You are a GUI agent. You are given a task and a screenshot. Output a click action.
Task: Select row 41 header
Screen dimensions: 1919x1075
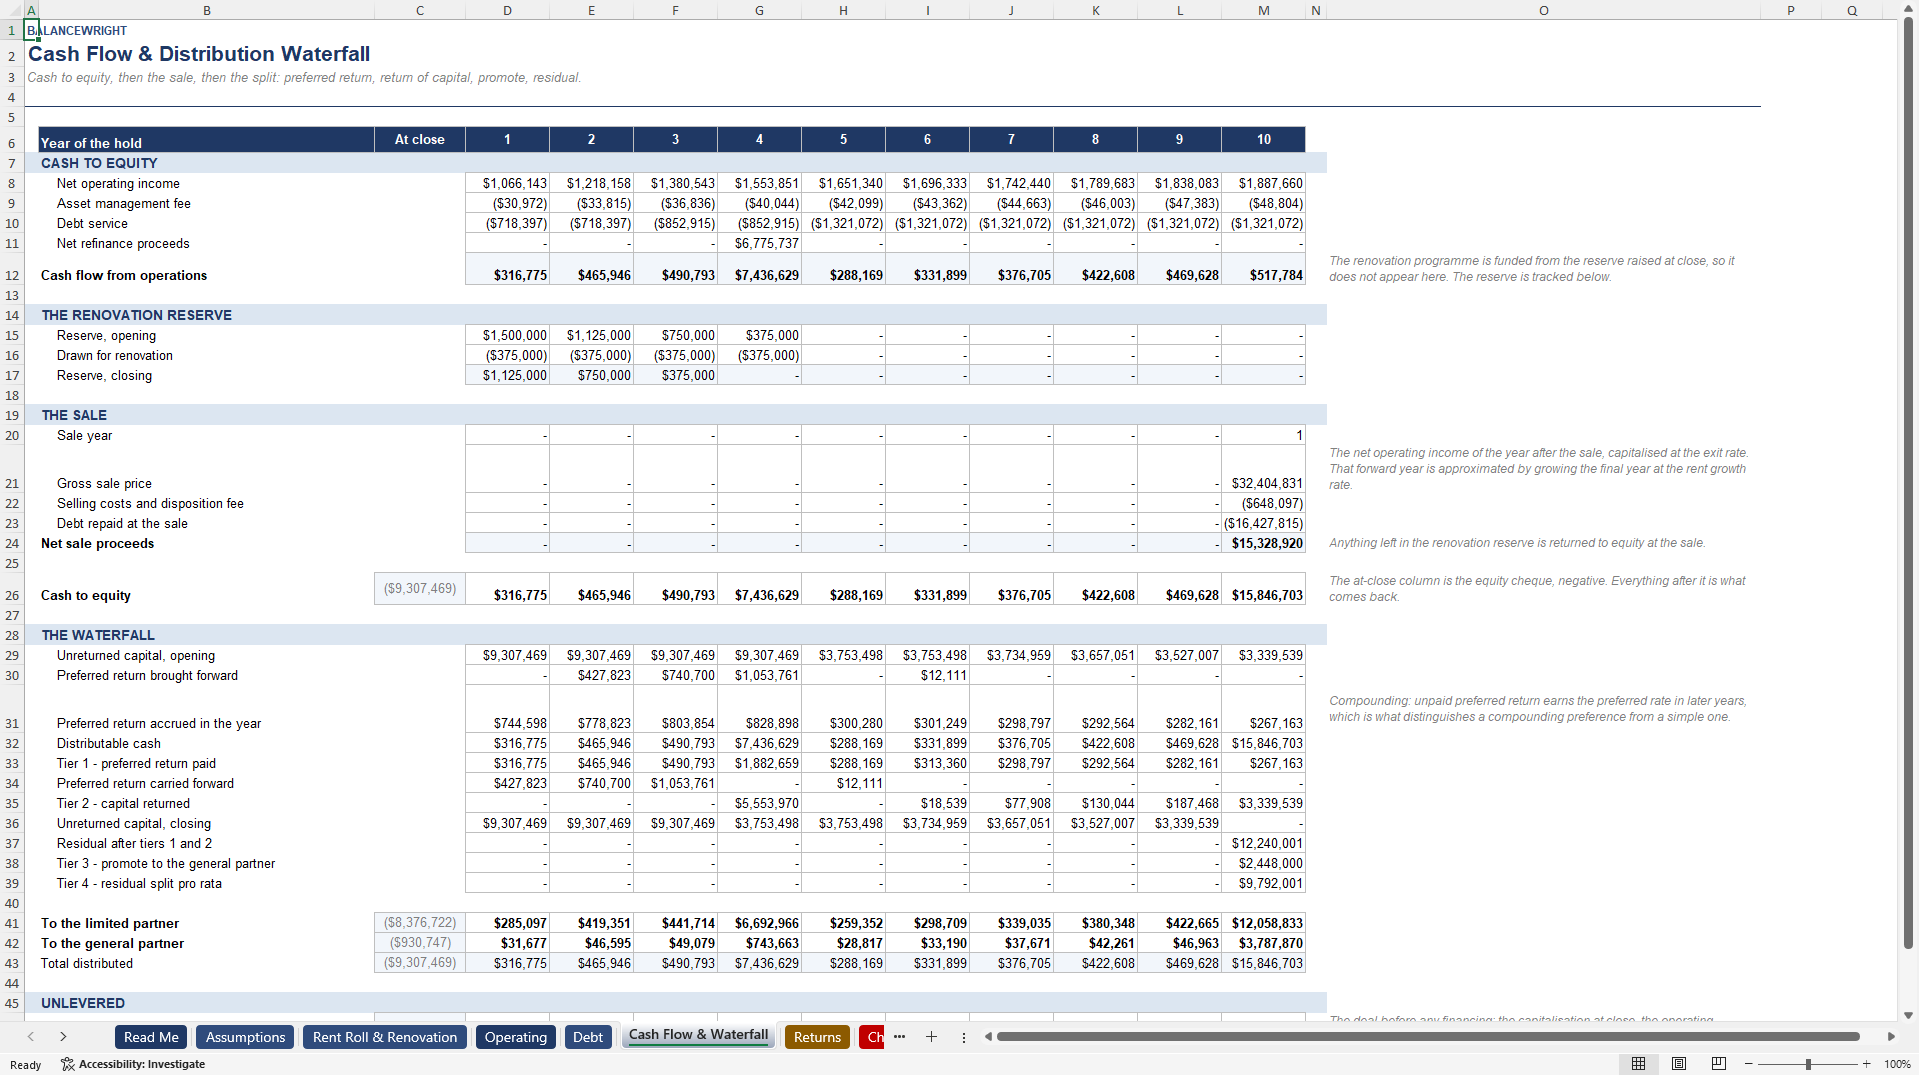click(12, 923)
